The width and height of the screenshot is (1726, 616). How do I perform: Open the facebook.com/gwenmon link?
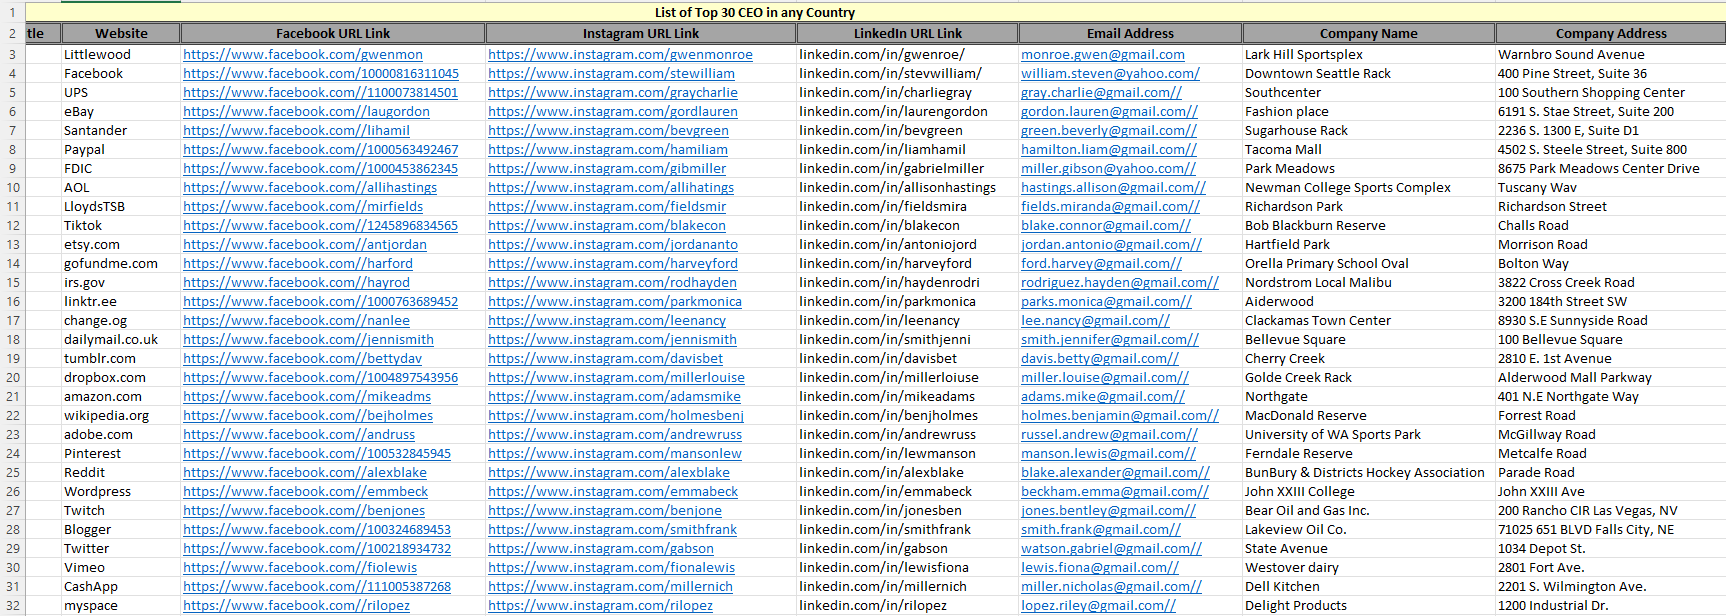coord(302,55)
